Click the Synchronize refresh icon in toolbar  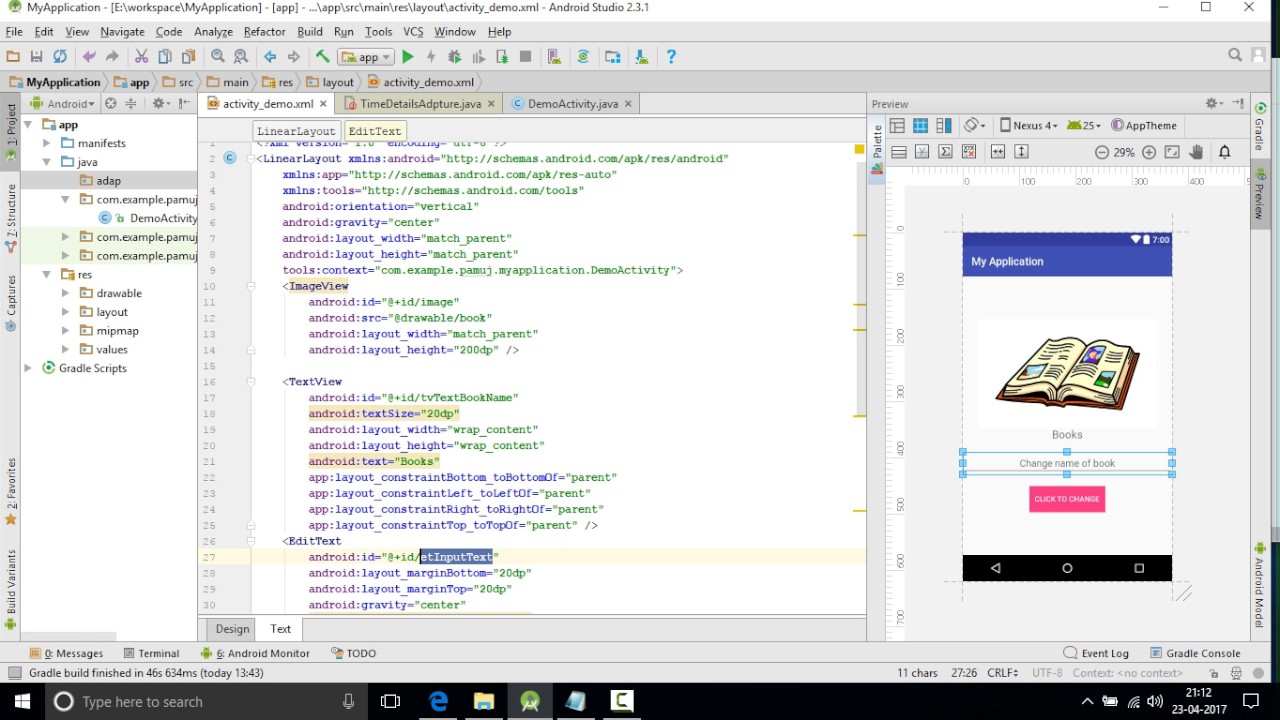[x=60, y=57]
